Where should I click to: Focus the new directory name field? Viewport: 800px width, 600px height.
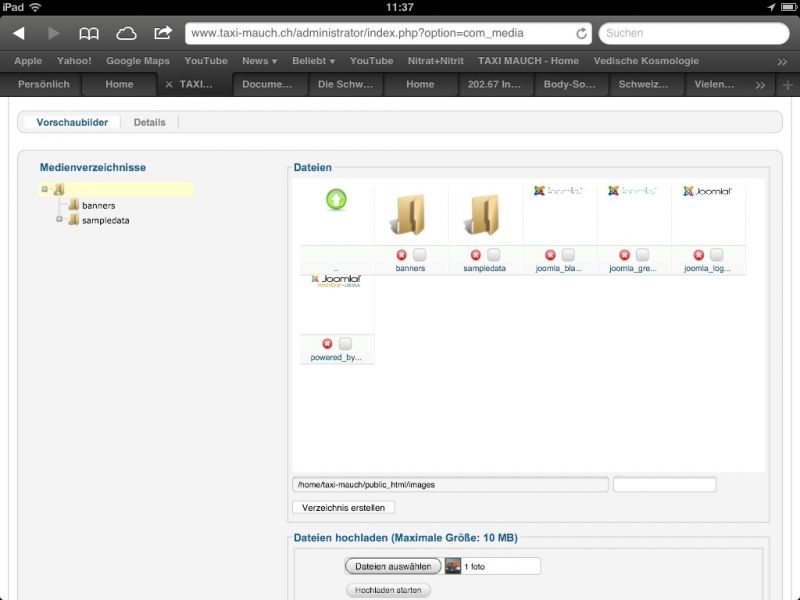coord(664,485)
